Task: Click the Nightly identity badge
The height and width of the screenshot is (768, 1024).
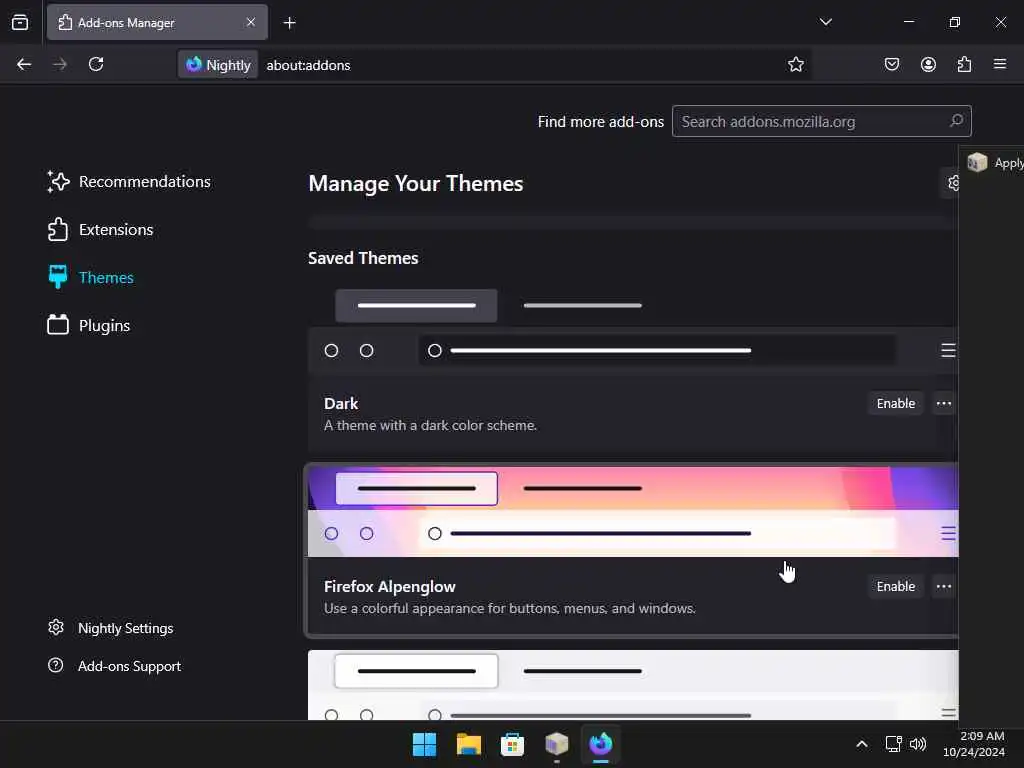Action: point(218,65)
